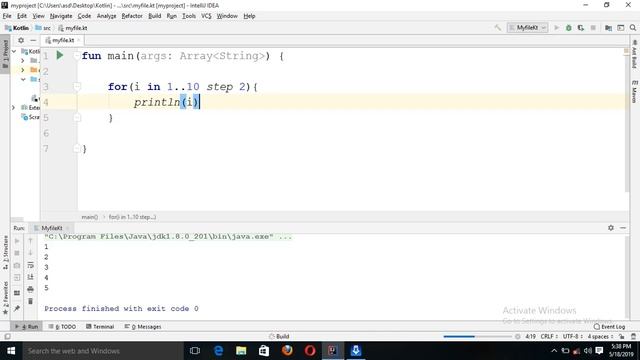Screen dimensions: 640x360
Task: Collapse the src folder in the project tree
Action: (23, 79)
